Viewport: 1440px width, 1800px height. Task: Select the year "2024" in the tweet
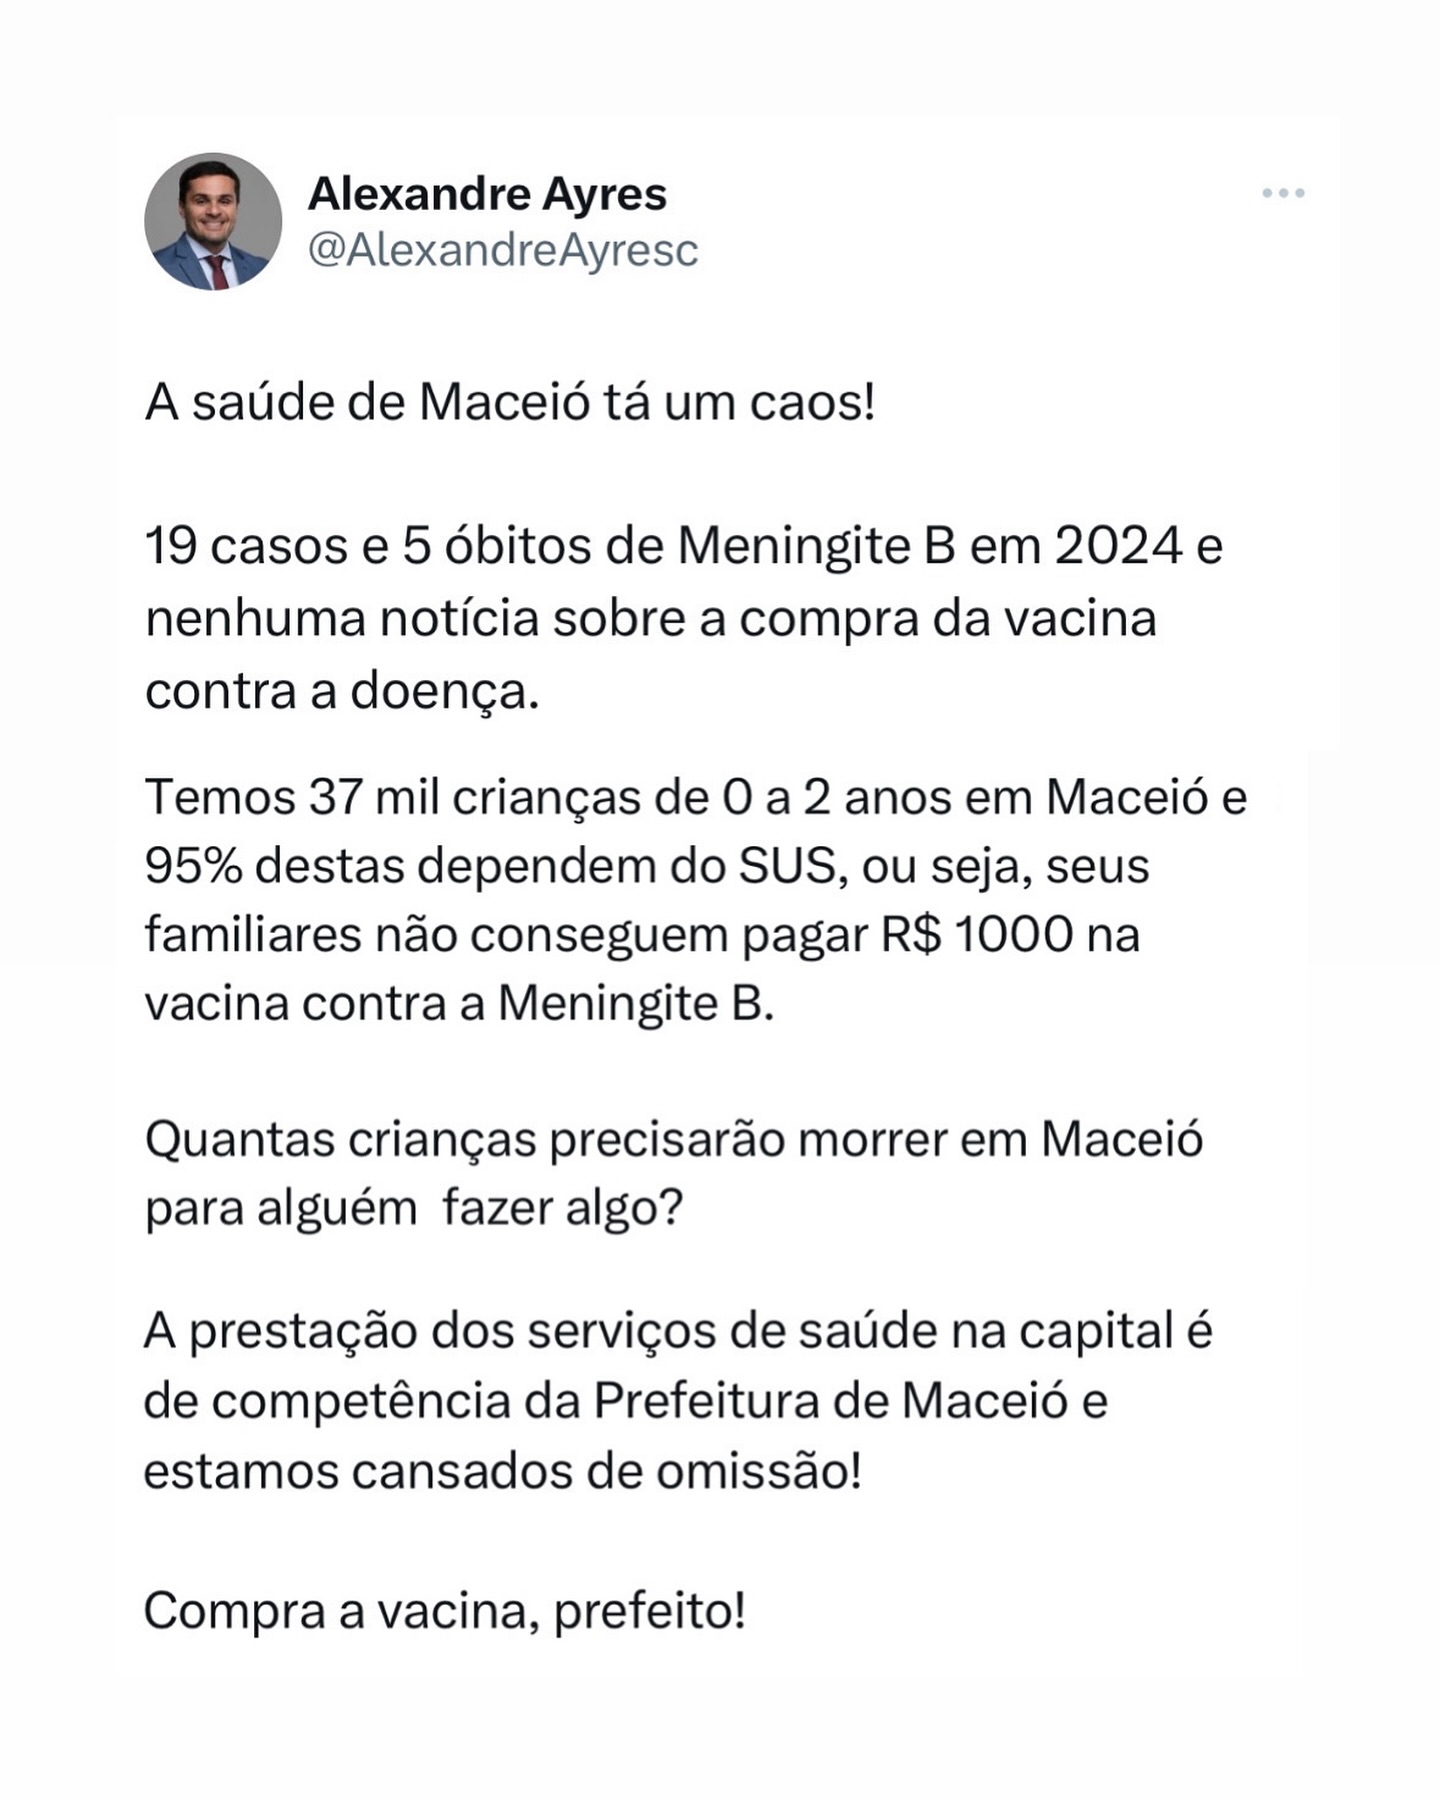(1118, 547)
